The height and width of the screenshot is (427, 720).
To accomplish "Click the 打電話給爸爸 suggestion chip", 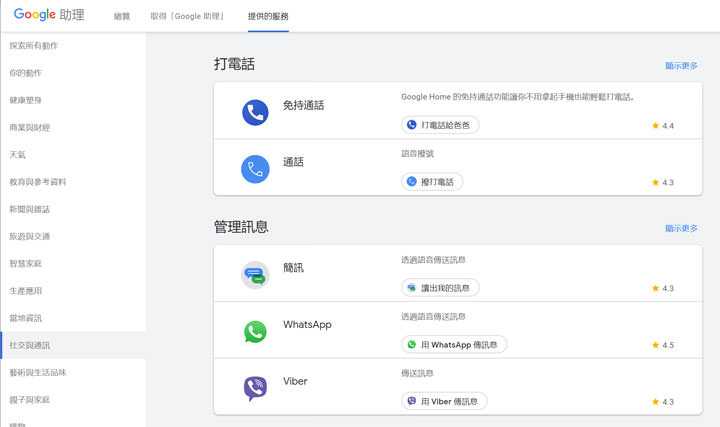I will point(440,125).
